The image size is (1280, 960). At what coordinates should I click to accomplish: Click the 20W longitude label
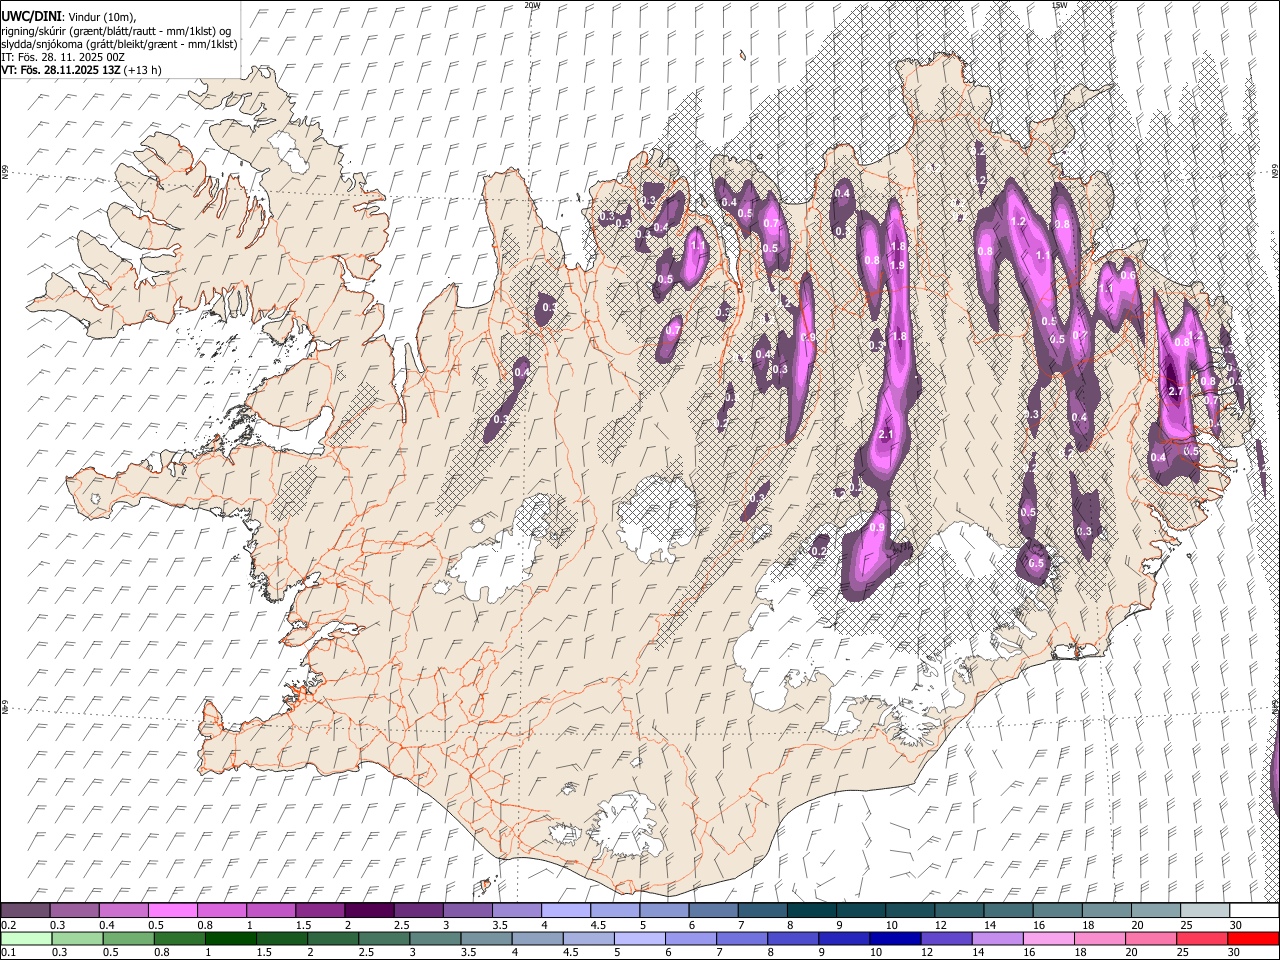tap(533, 5)
